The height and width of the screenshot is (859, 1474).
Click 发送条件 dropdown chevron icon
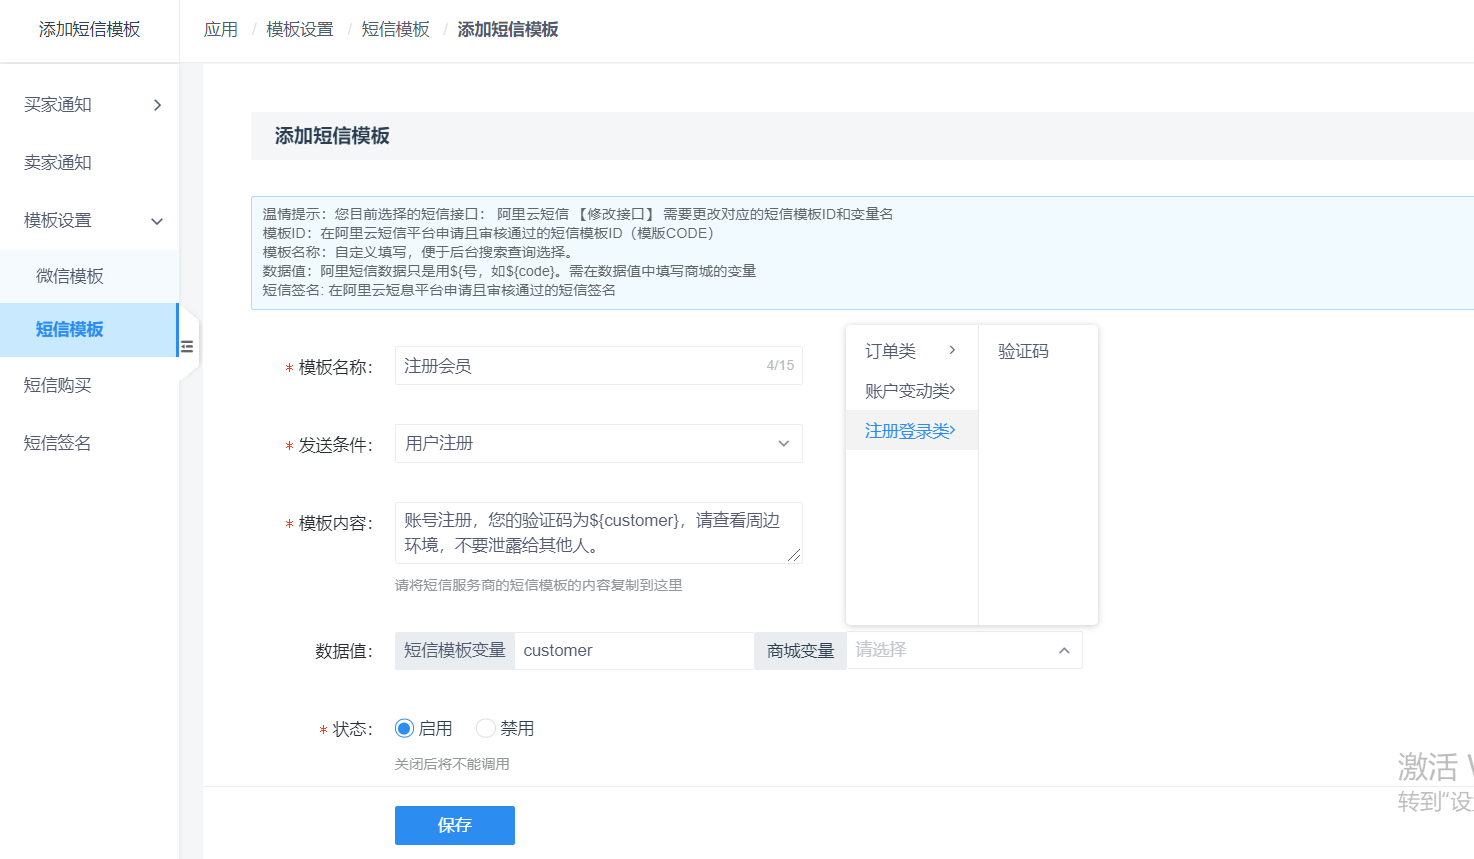(784, 444)
